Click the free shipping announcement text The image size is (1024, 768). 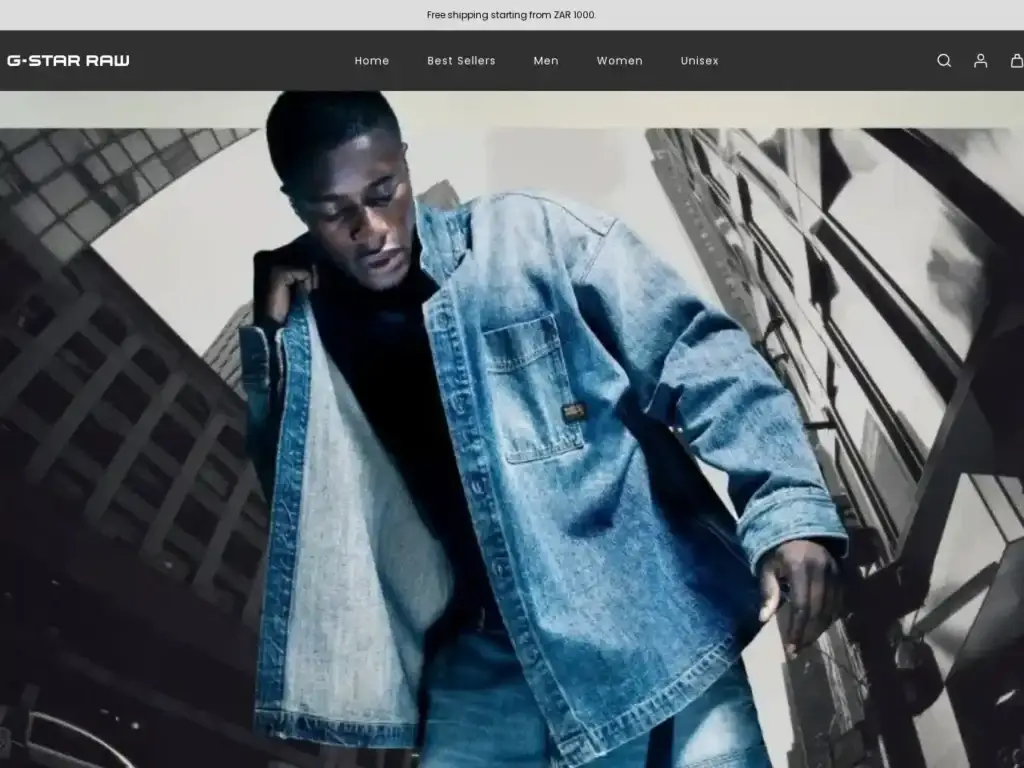pyautogui.click(x=511, y=15)
